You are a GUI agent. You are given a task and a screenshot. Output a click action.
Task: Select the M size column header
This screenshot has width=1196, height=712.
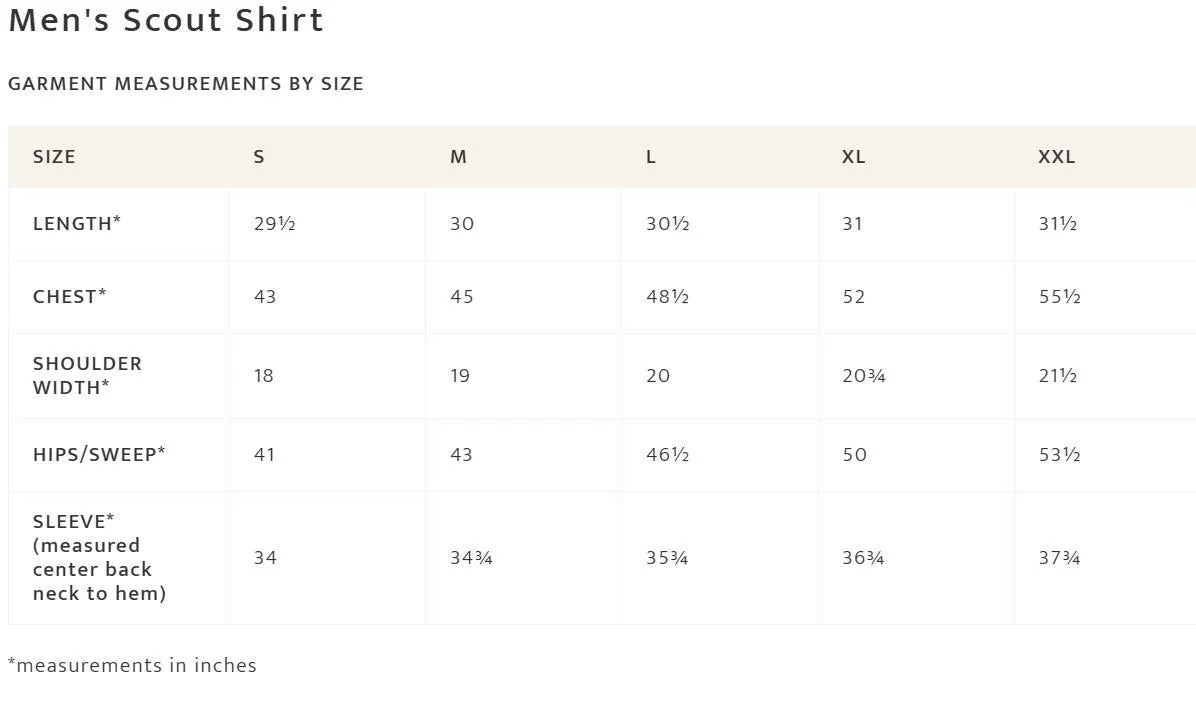[x=458, y=156]
